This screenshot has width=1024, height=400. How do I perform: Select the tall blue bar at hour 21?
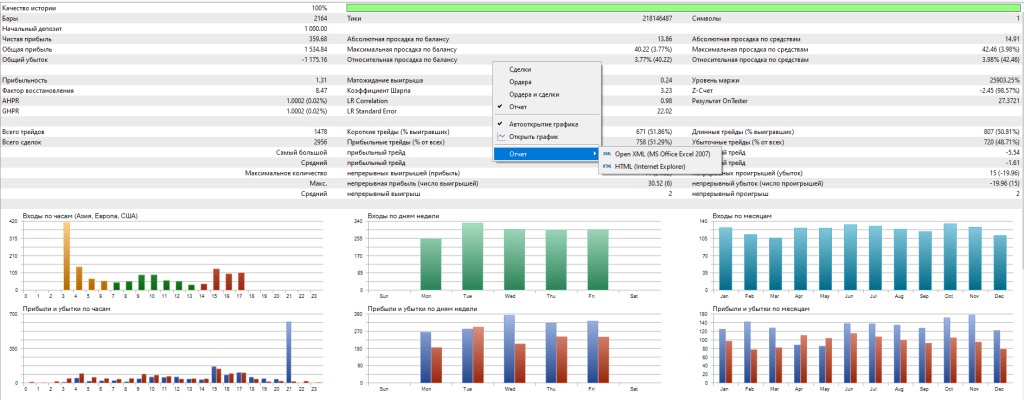coord(289,351)
